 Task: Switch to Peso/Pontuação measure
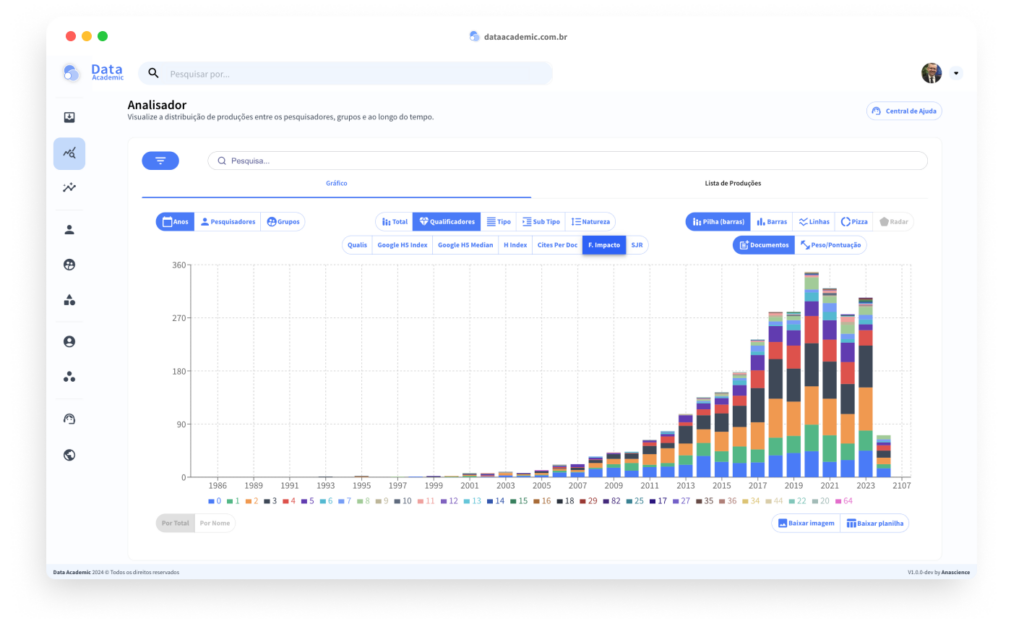click(x=831, y=246)
